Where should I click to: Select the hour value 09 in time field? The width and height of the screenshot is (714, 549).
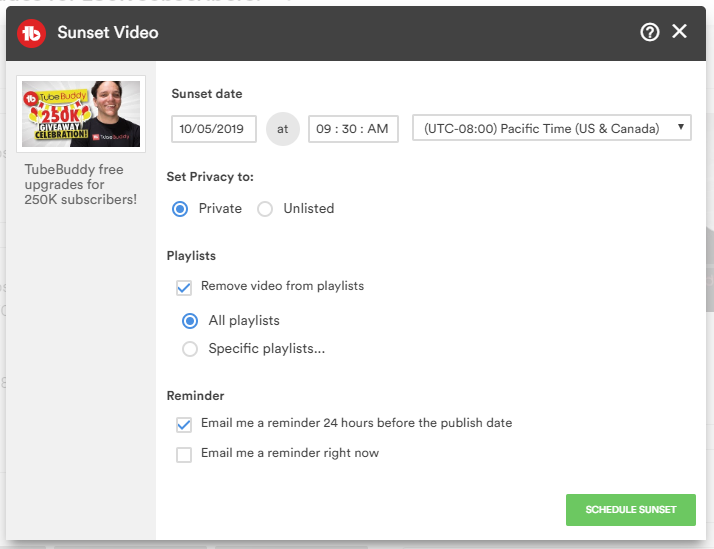(322, 129)
